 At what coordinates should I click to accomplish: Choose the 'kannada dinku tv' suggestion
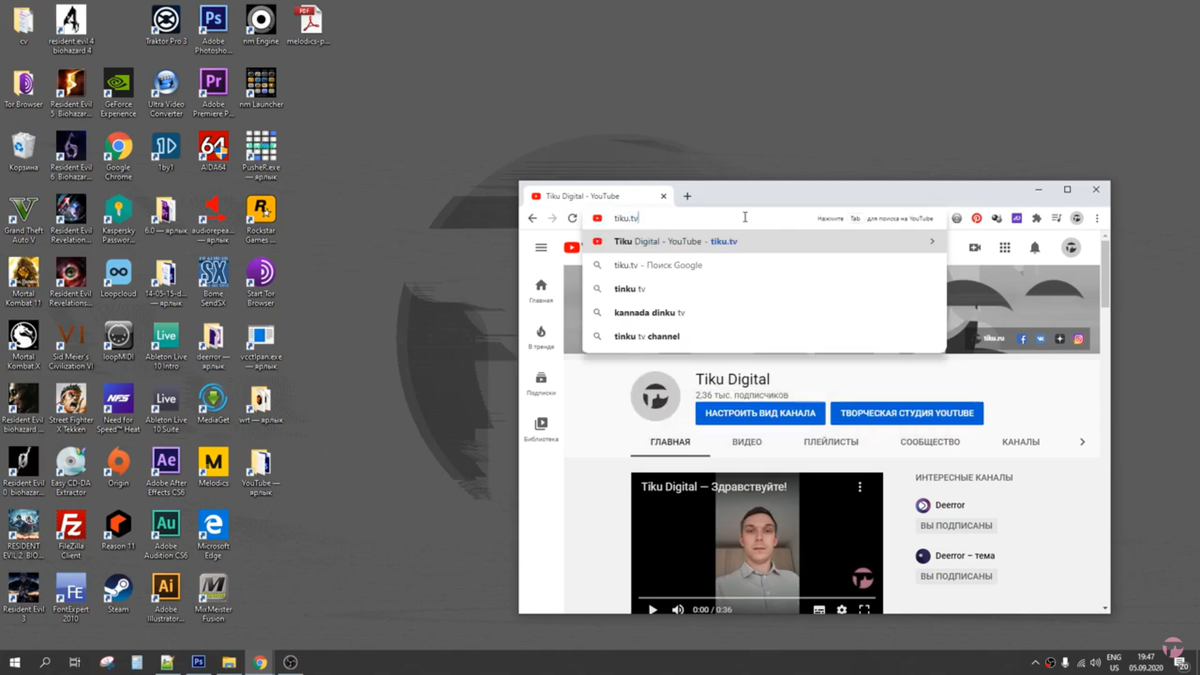coord(764,313)
